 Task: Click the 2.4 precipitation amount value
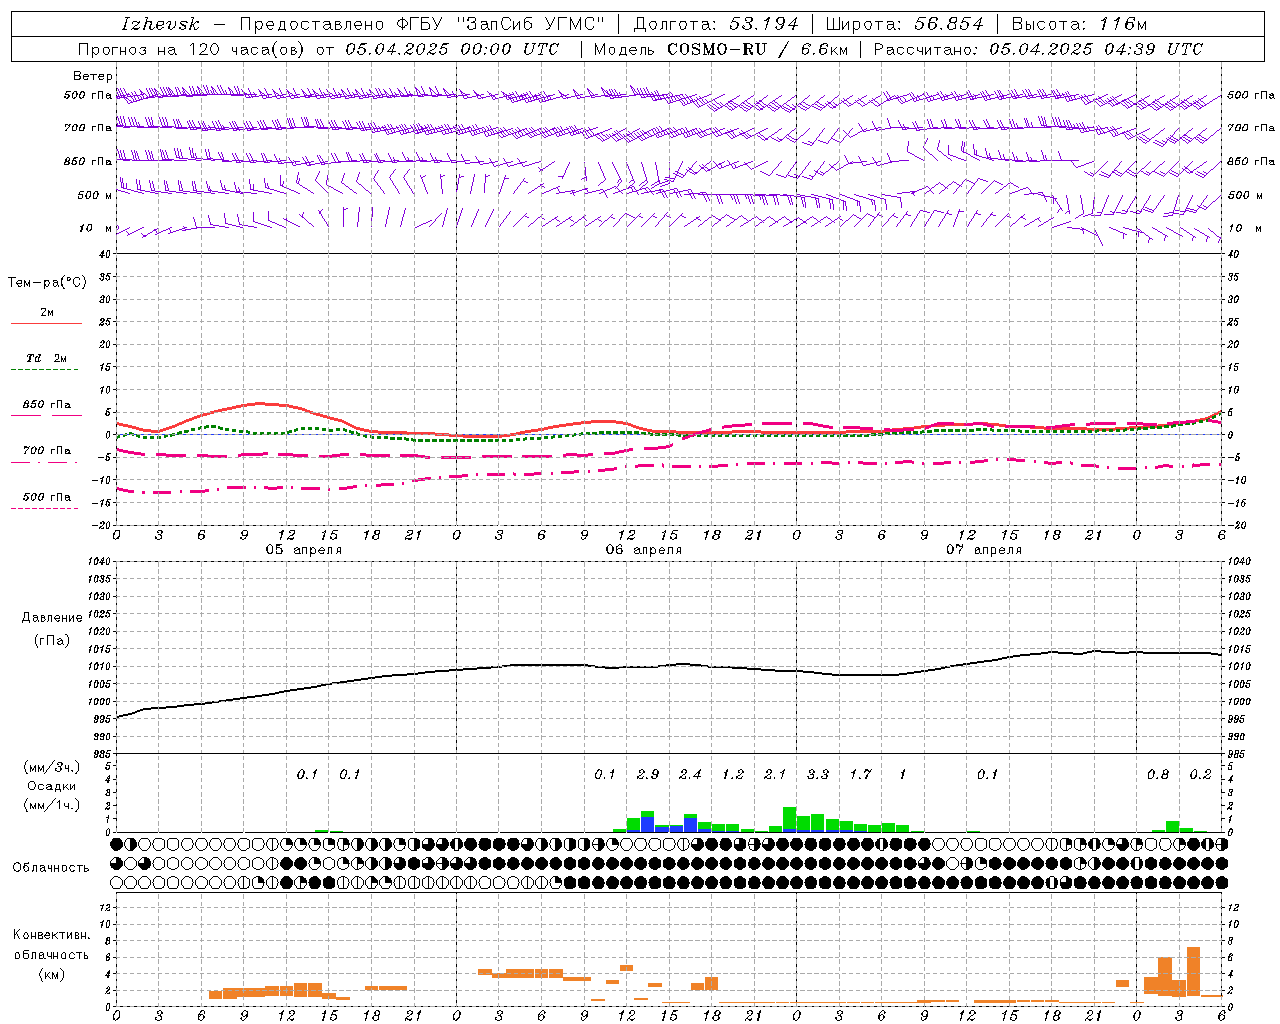[690, 774]
